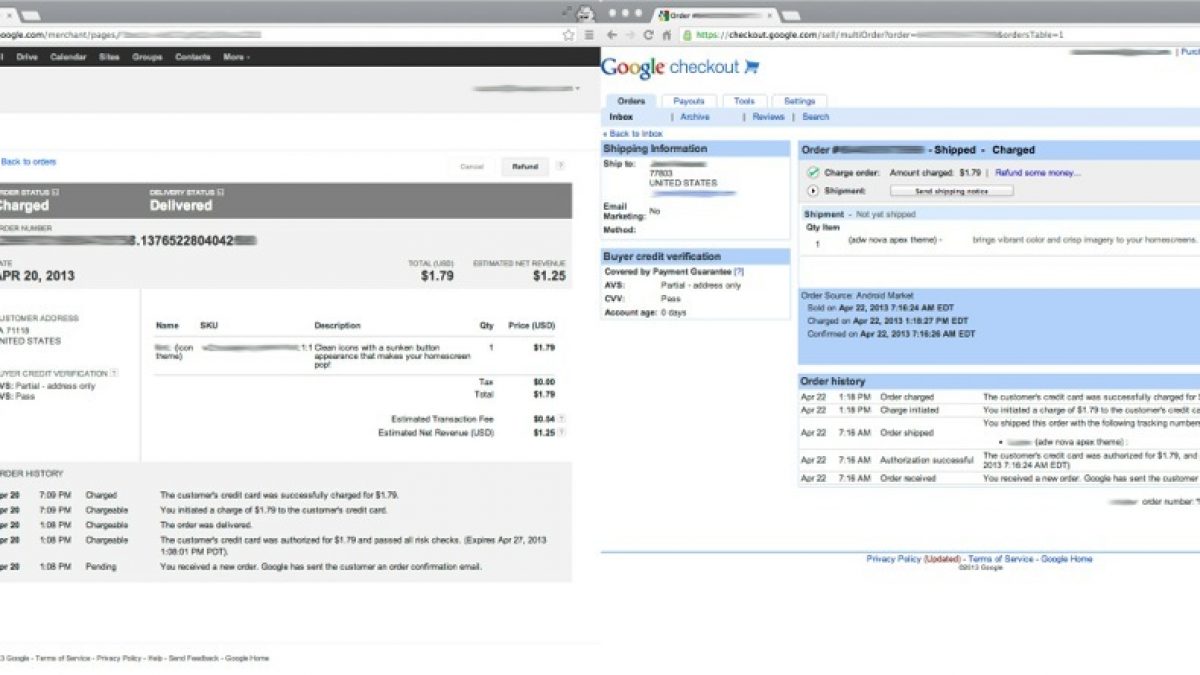Click the forward arrow in right browser

630,34
